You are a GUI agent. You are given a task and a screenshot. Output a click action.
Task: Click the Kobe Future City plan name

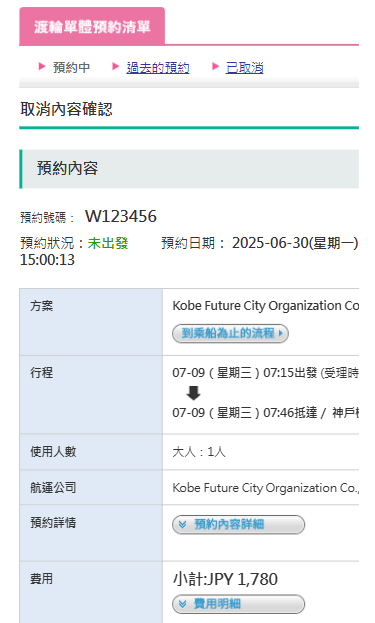coord(265,306)
